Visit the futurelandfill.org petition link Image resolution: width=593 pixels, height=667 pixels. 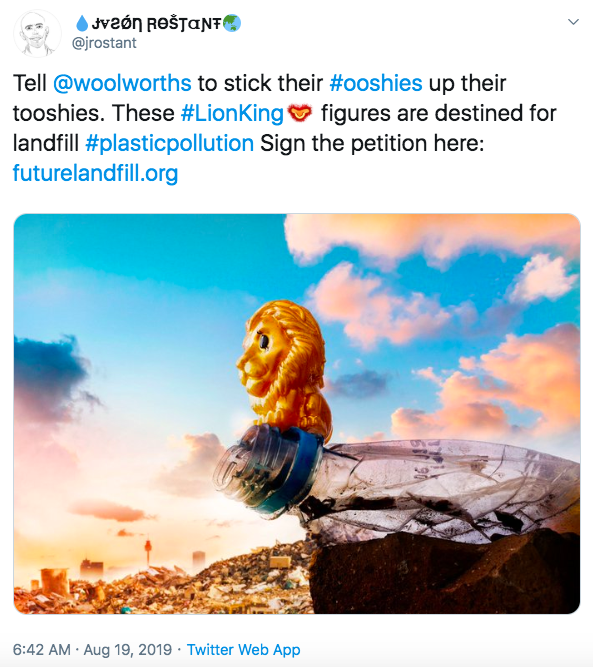95,173
